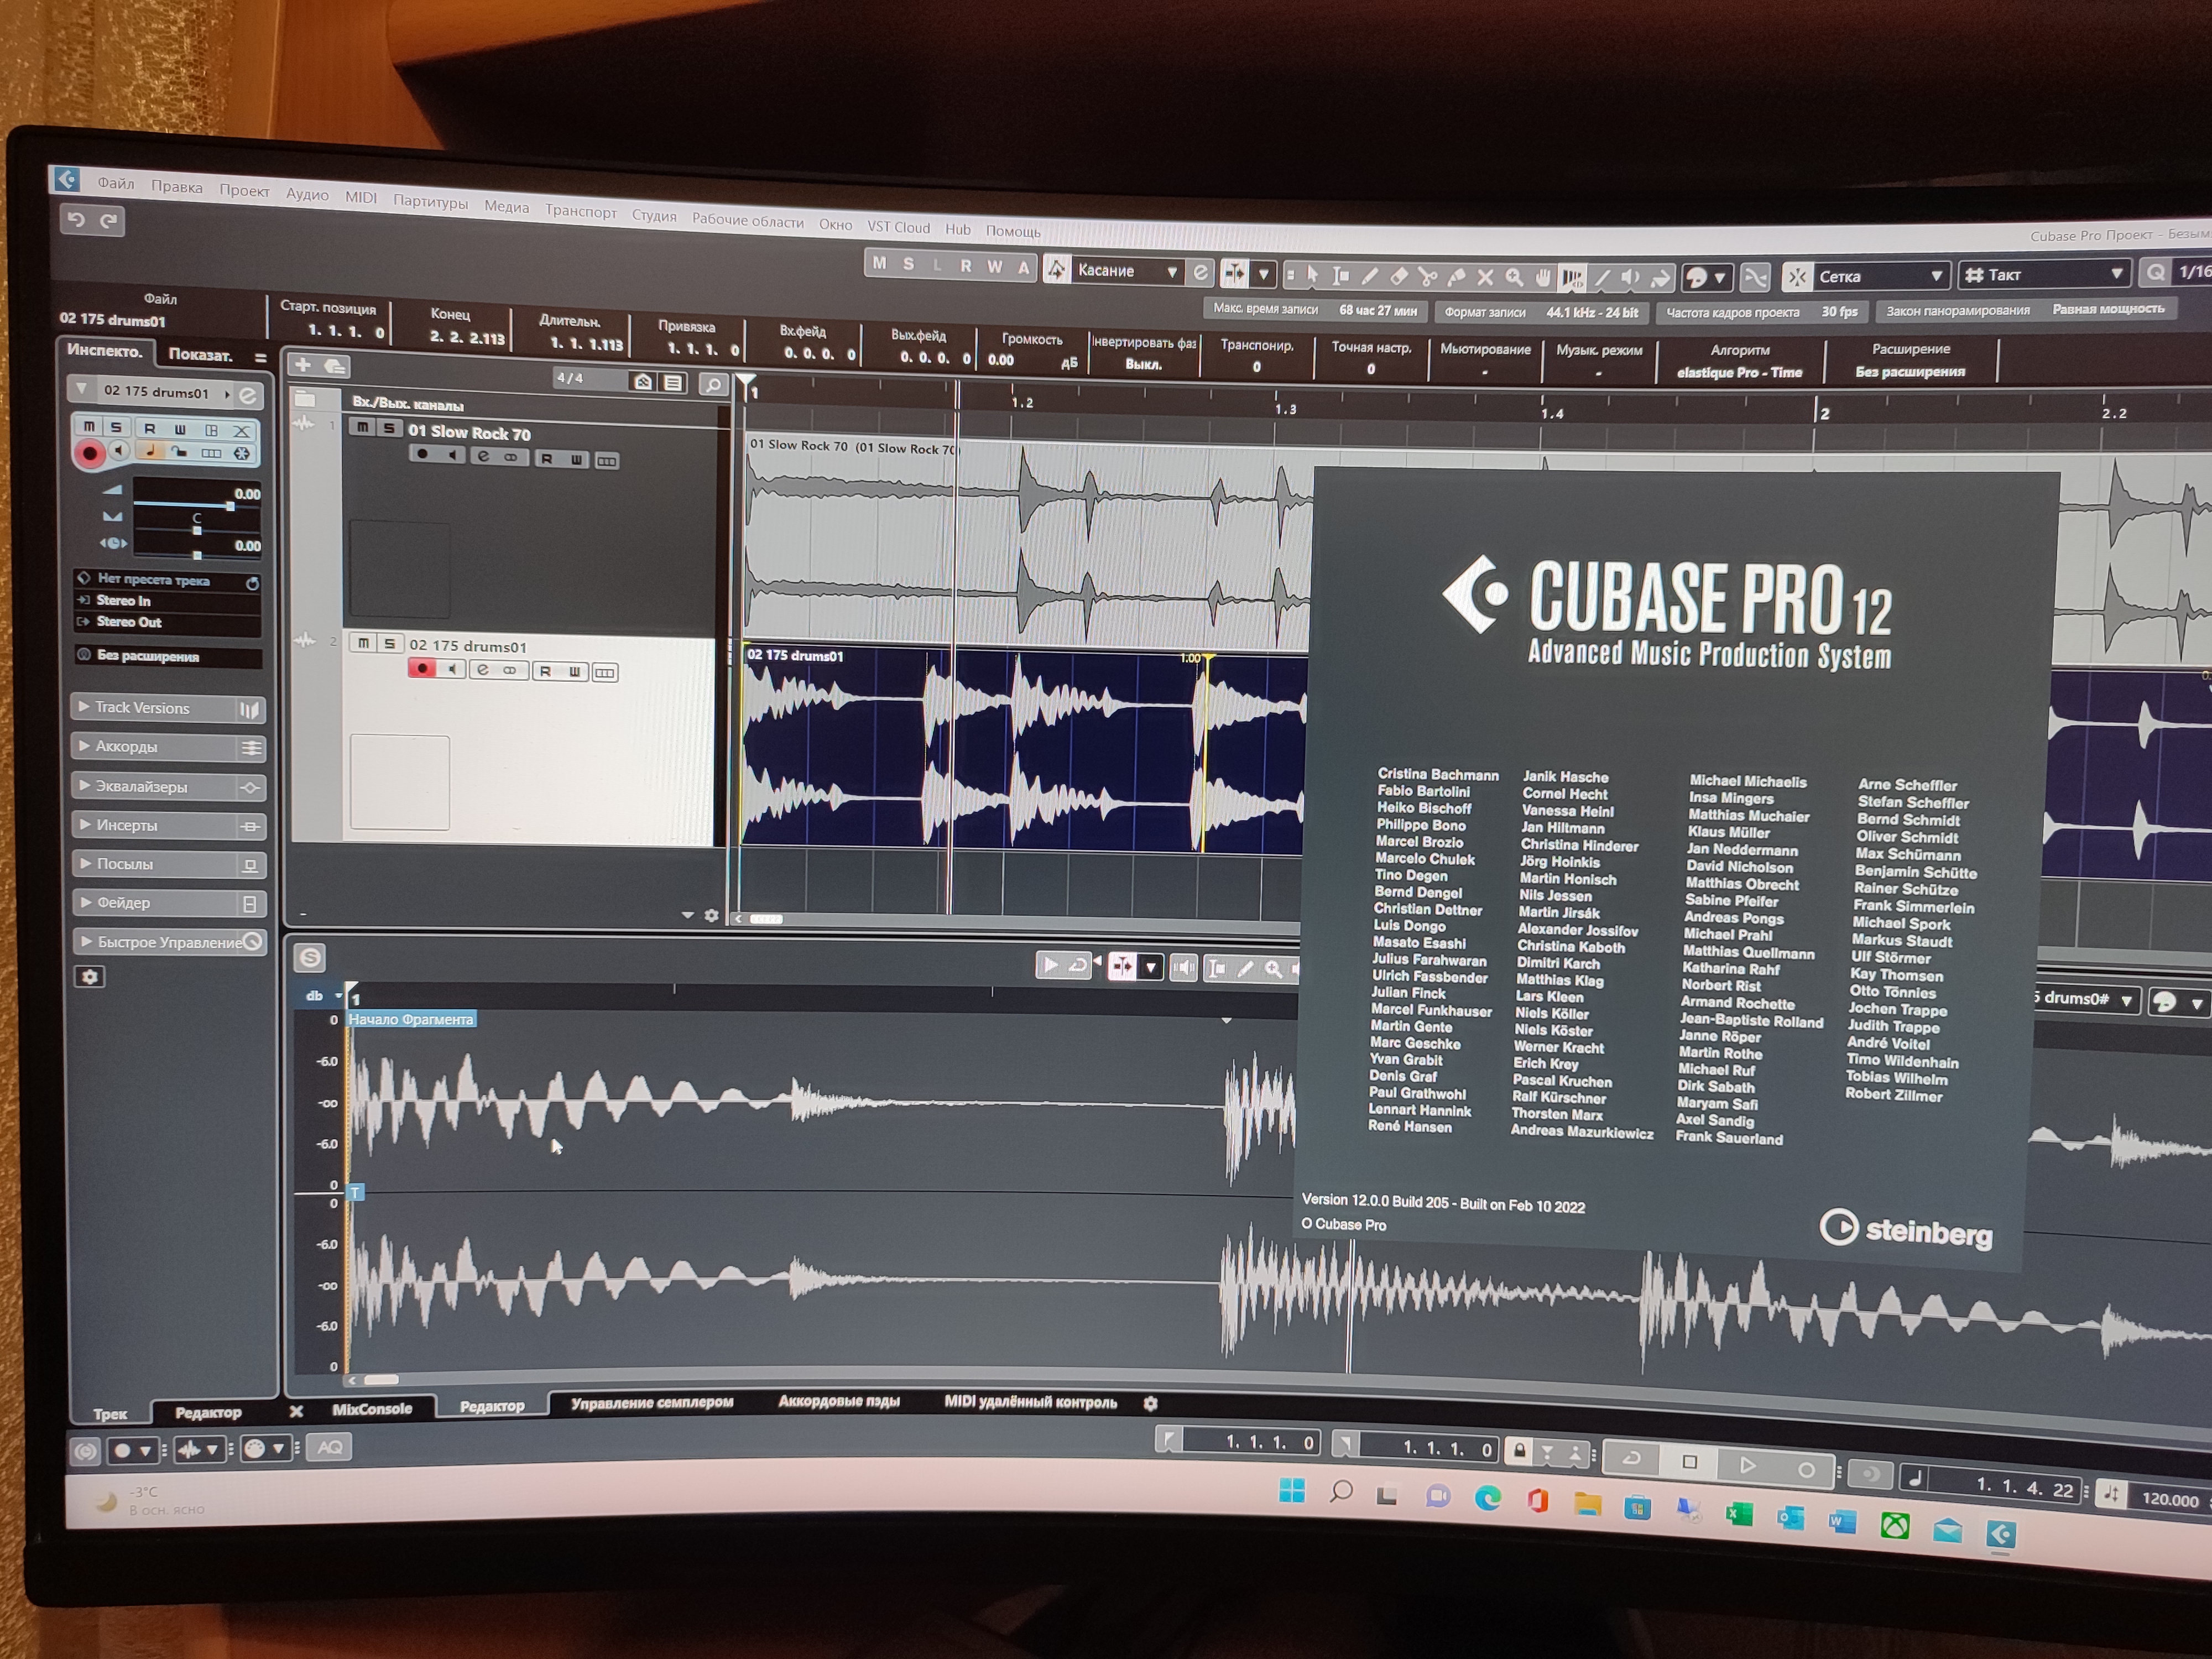Screen dimensions: 2212x1659
Task: Open Microsoft Edge from the taskbar
Action: click(1487, 1497)
